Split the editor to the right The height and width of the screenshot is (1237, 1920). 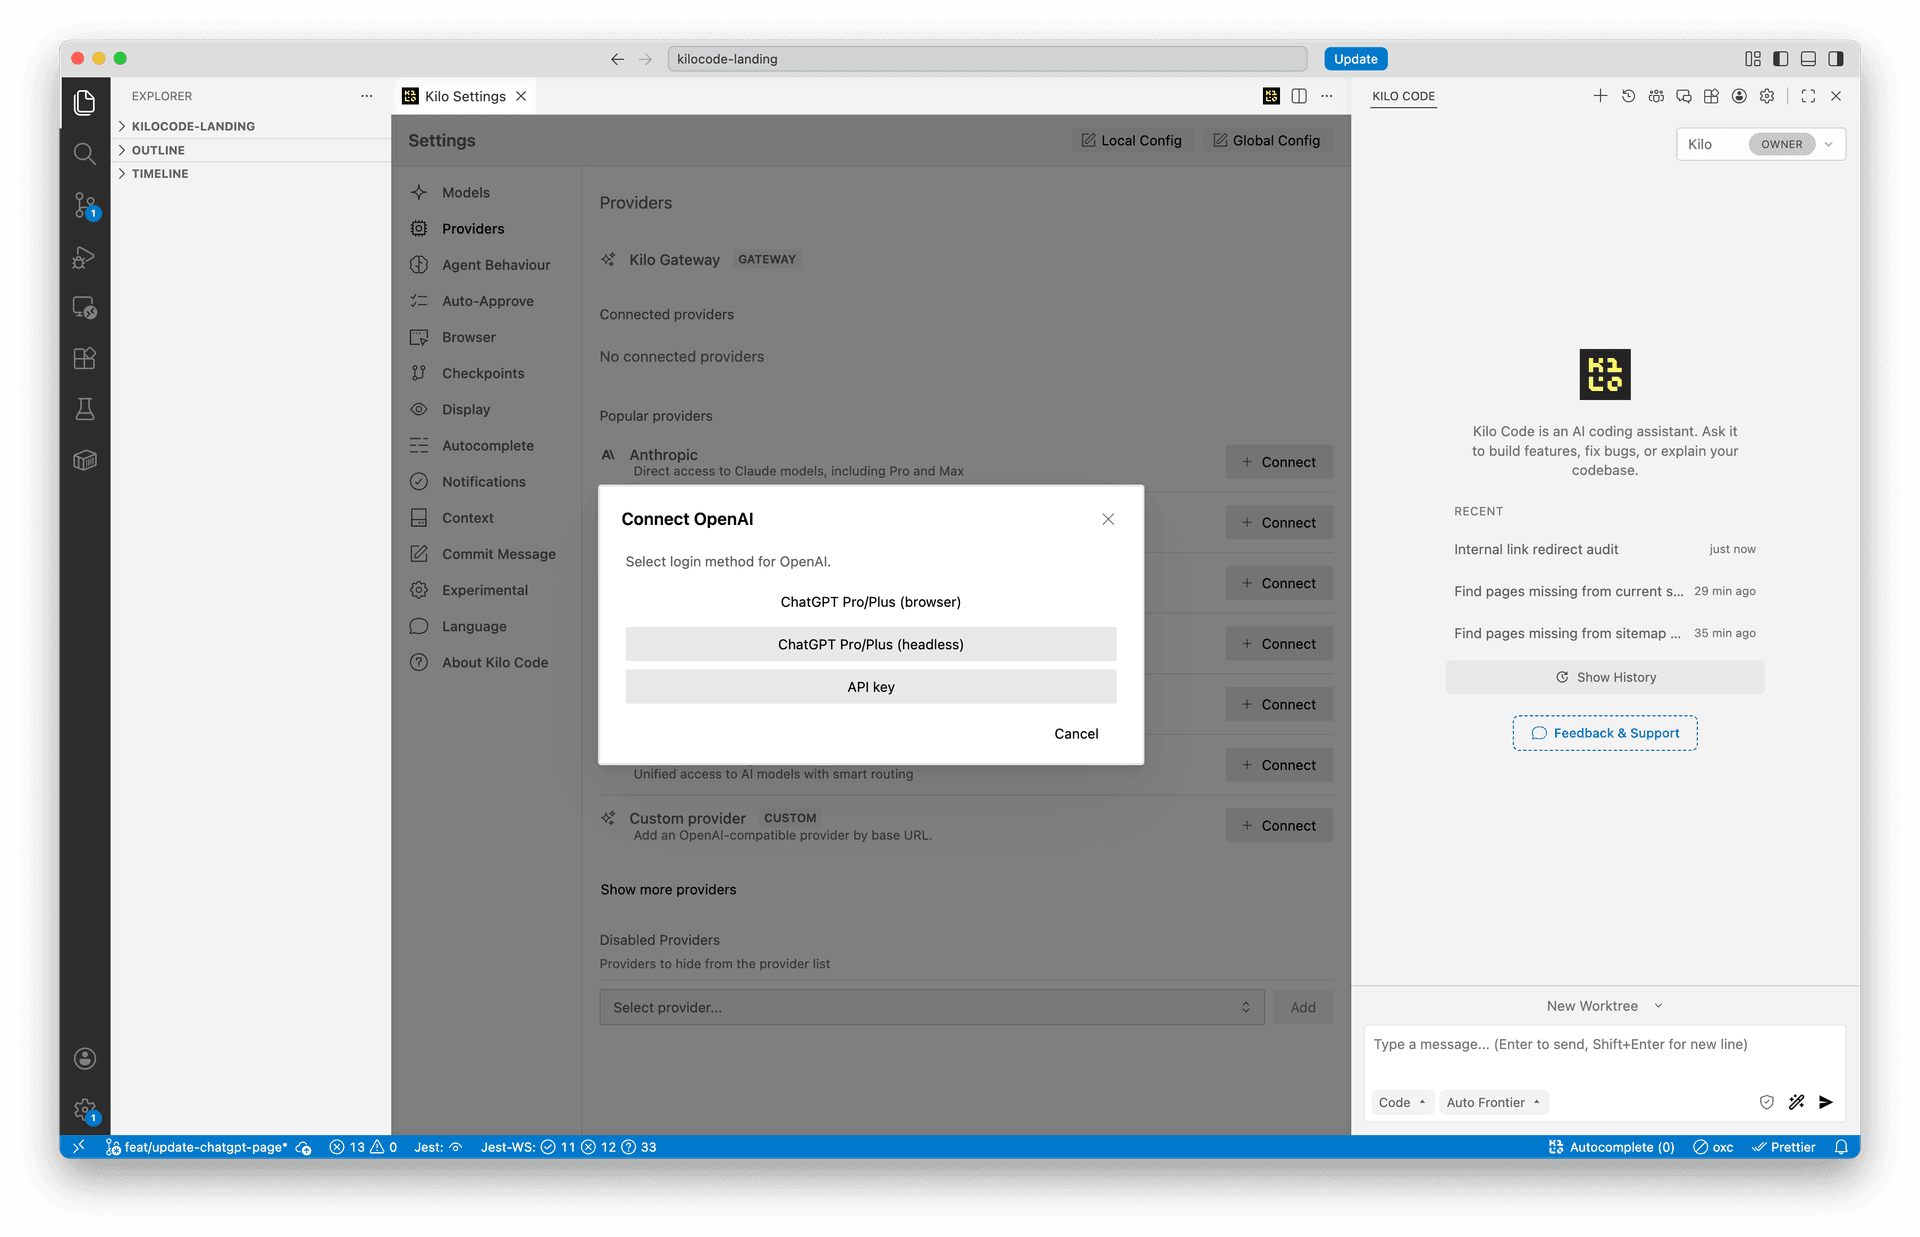click(x=1299, y=96)
